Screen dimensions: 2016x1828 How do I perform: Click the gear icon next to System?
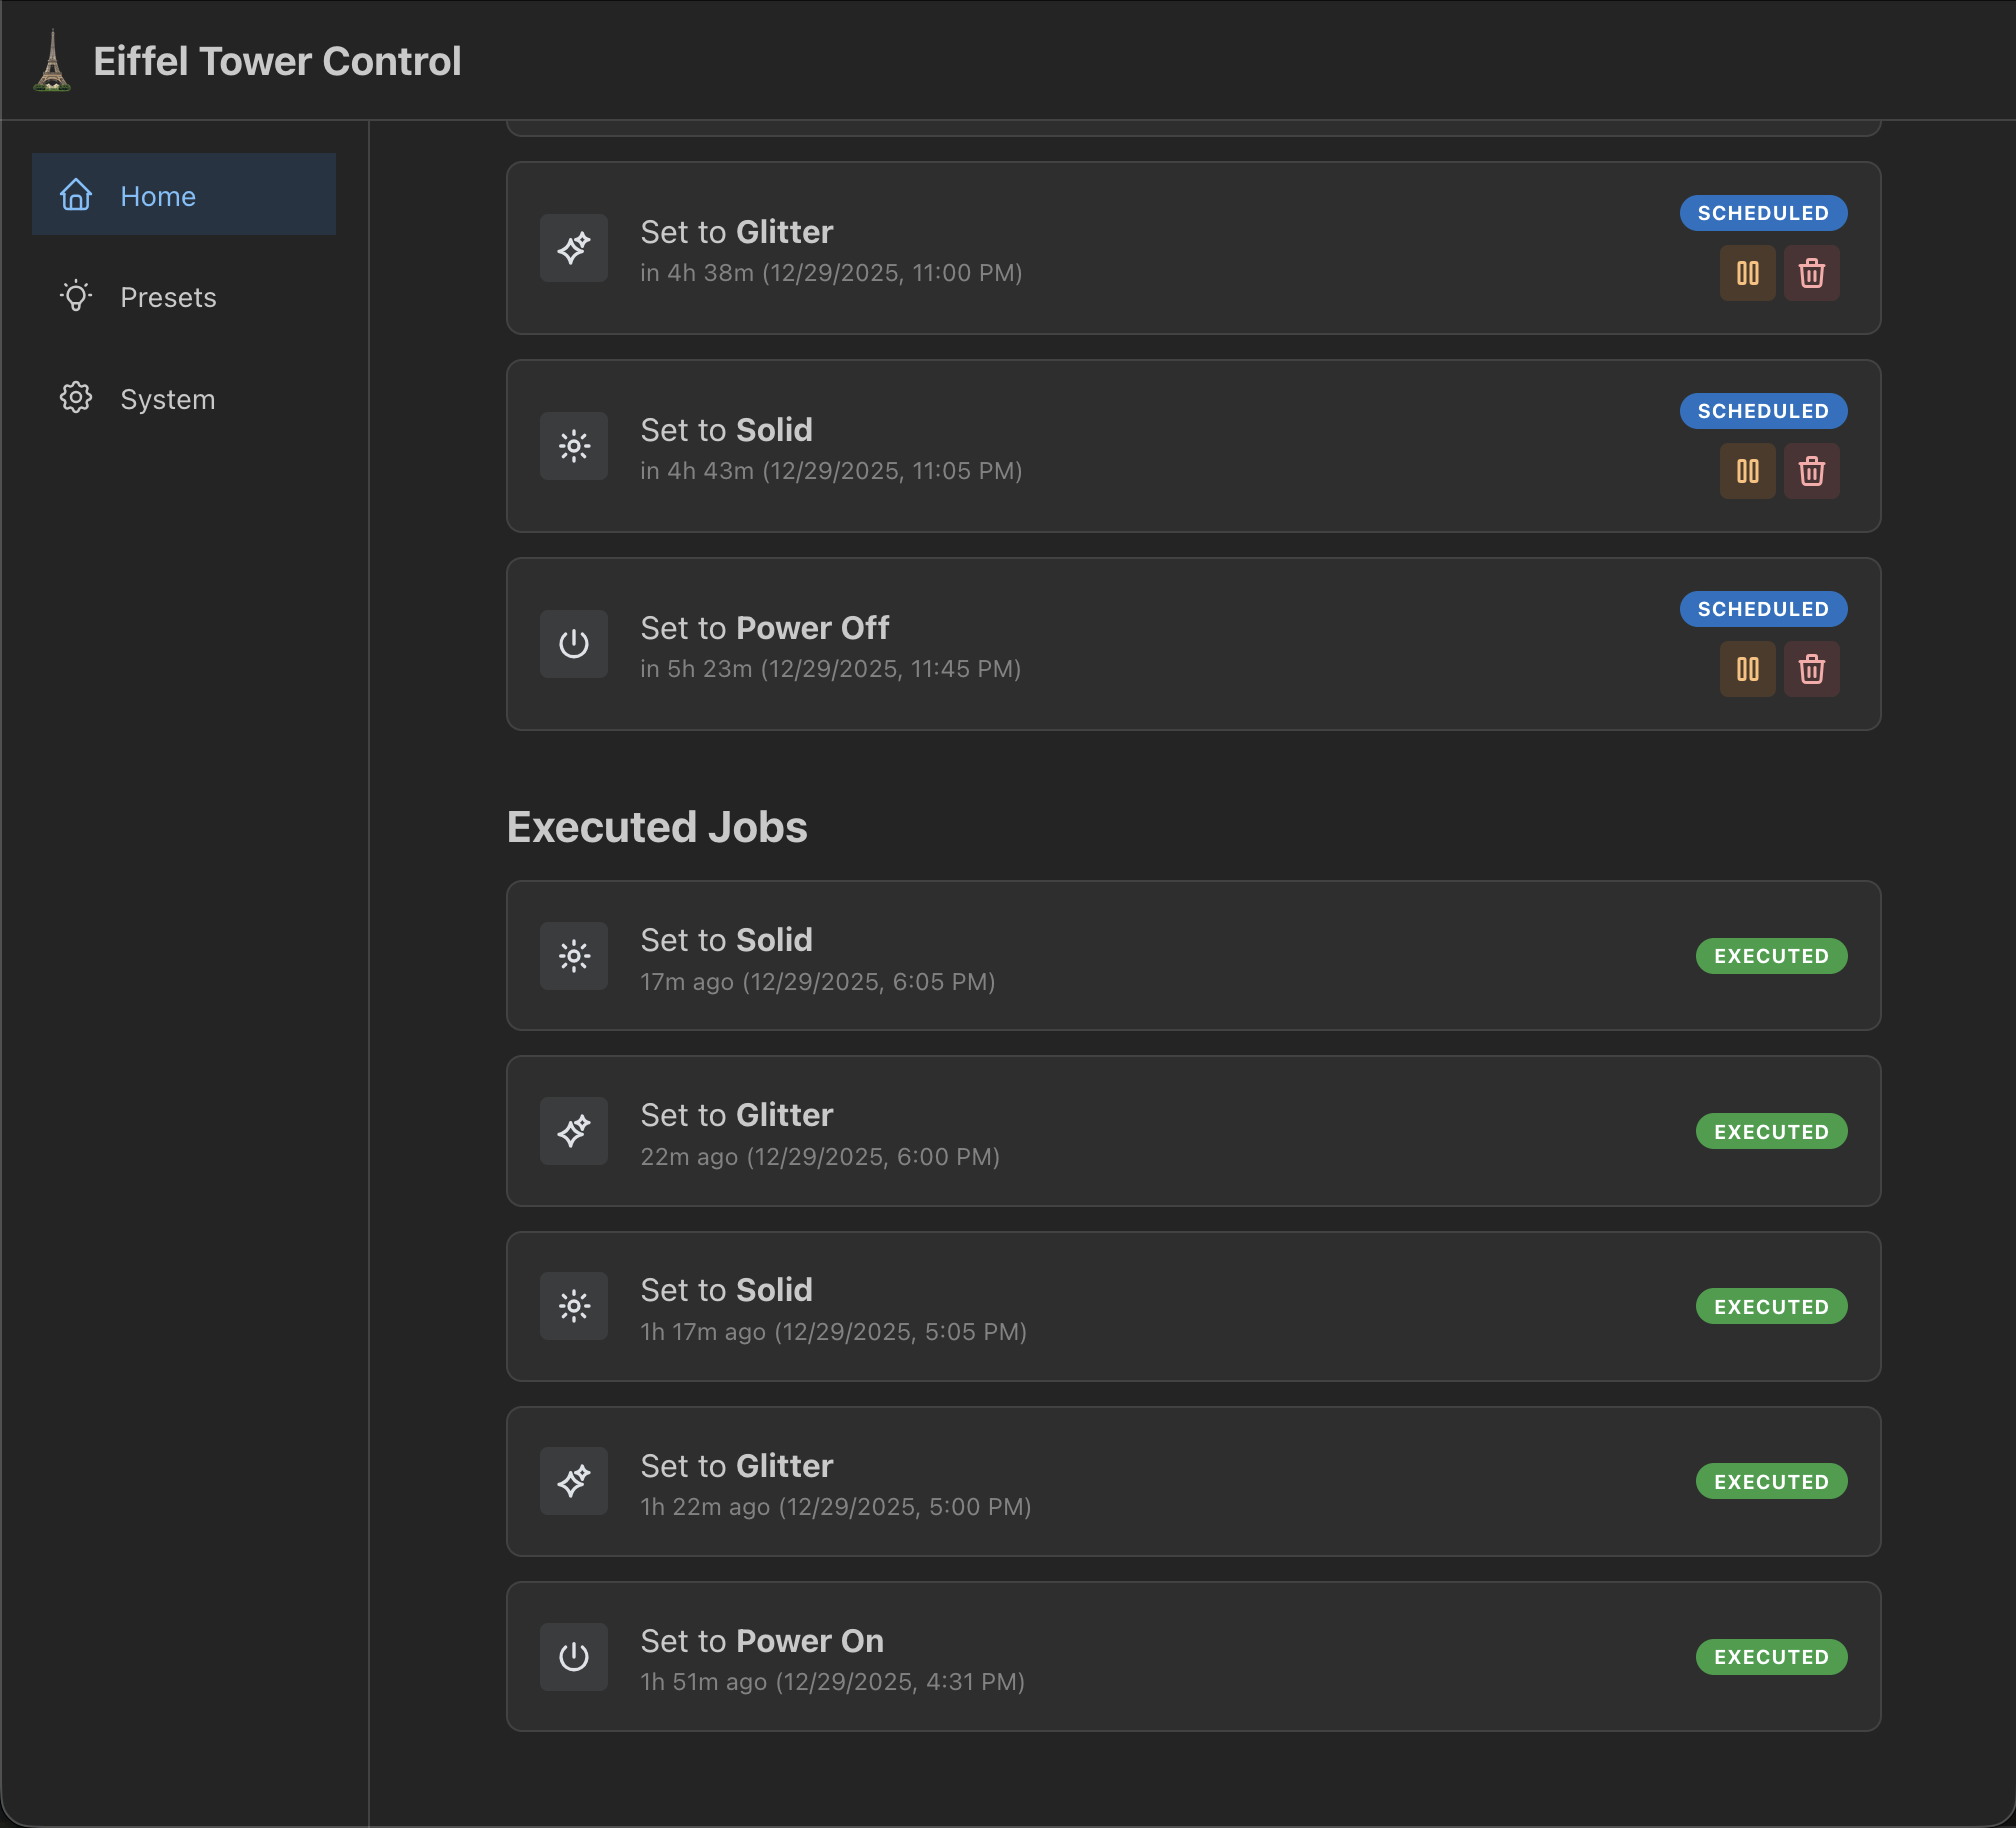pyautogui.click(x=76, y=397)
